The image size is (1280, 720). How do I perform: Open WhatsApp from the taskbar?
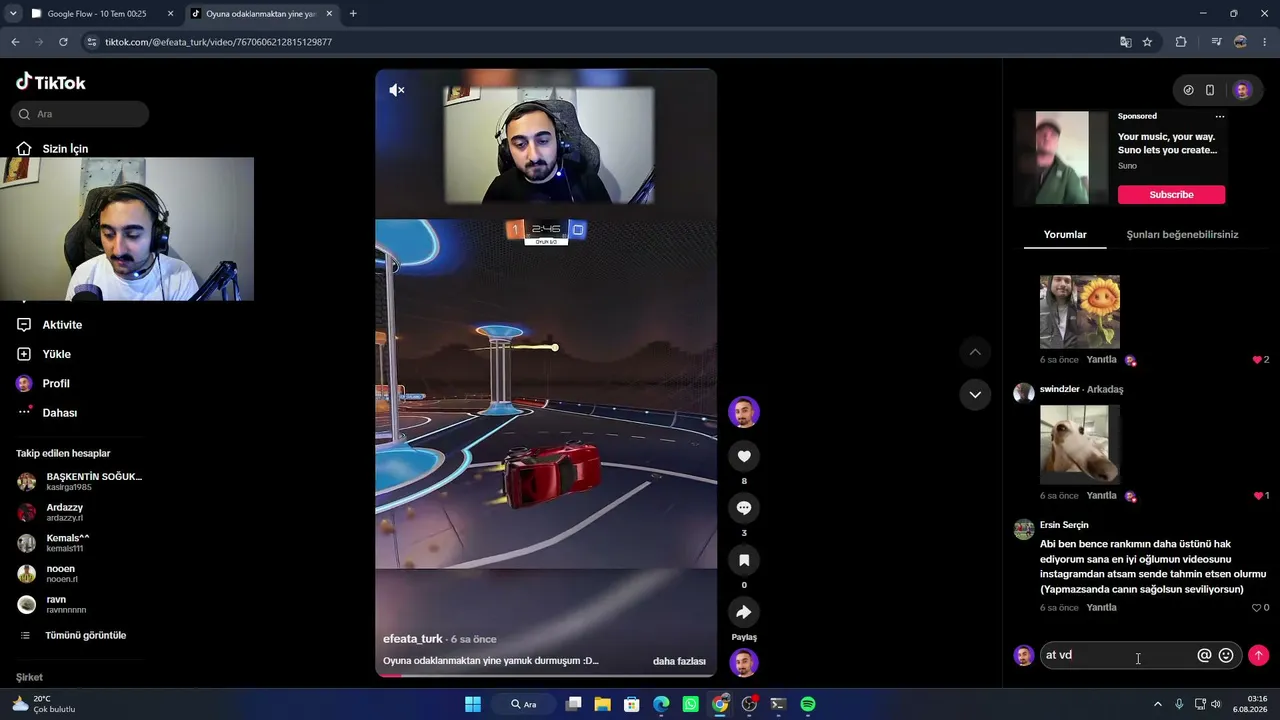691,704
